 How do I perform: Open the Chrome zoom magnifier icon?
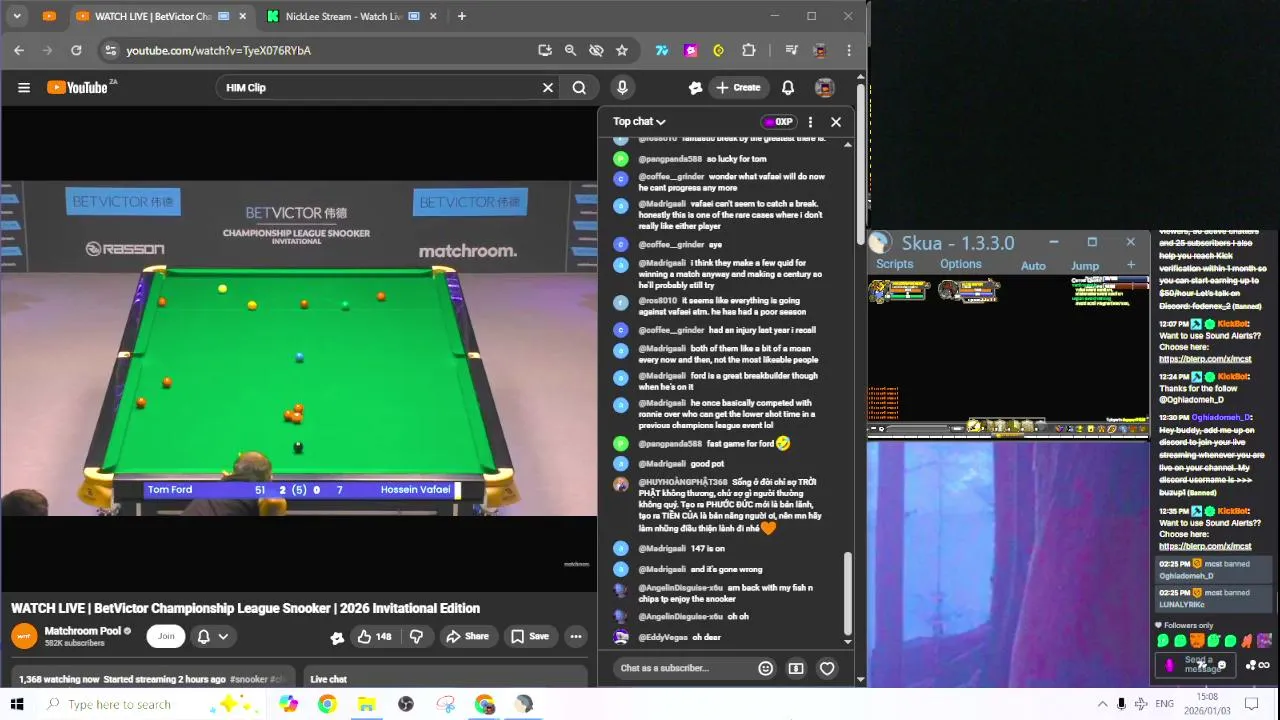click(x=570, y=50)
